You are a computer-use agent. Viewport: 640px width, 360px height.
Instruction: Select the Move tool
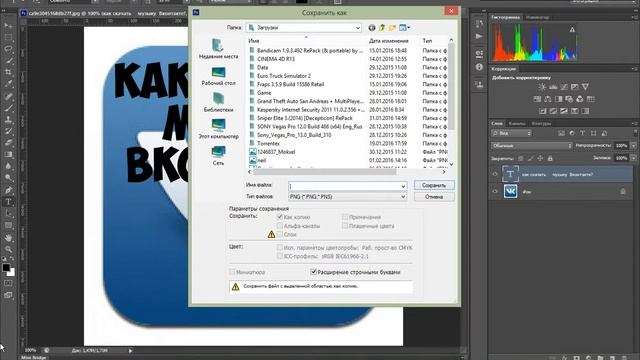coord(8,26)
